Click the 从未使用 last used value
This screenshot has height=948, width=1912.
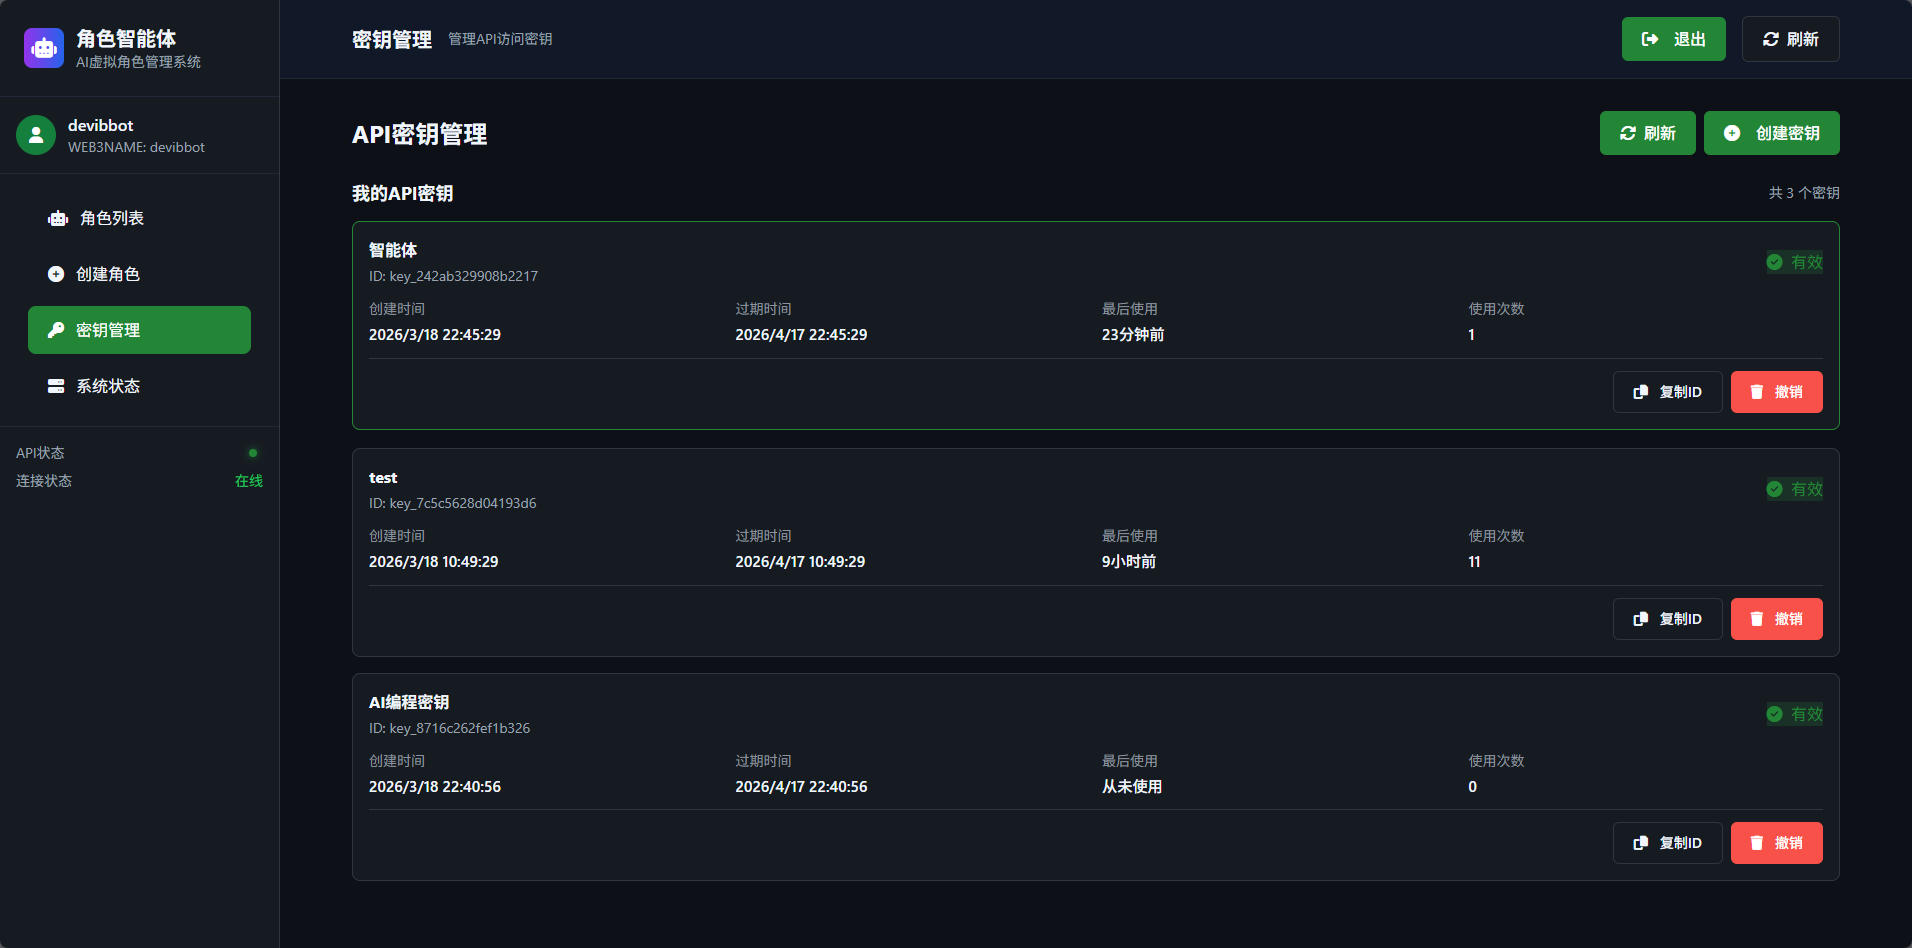click(1132, 787)
